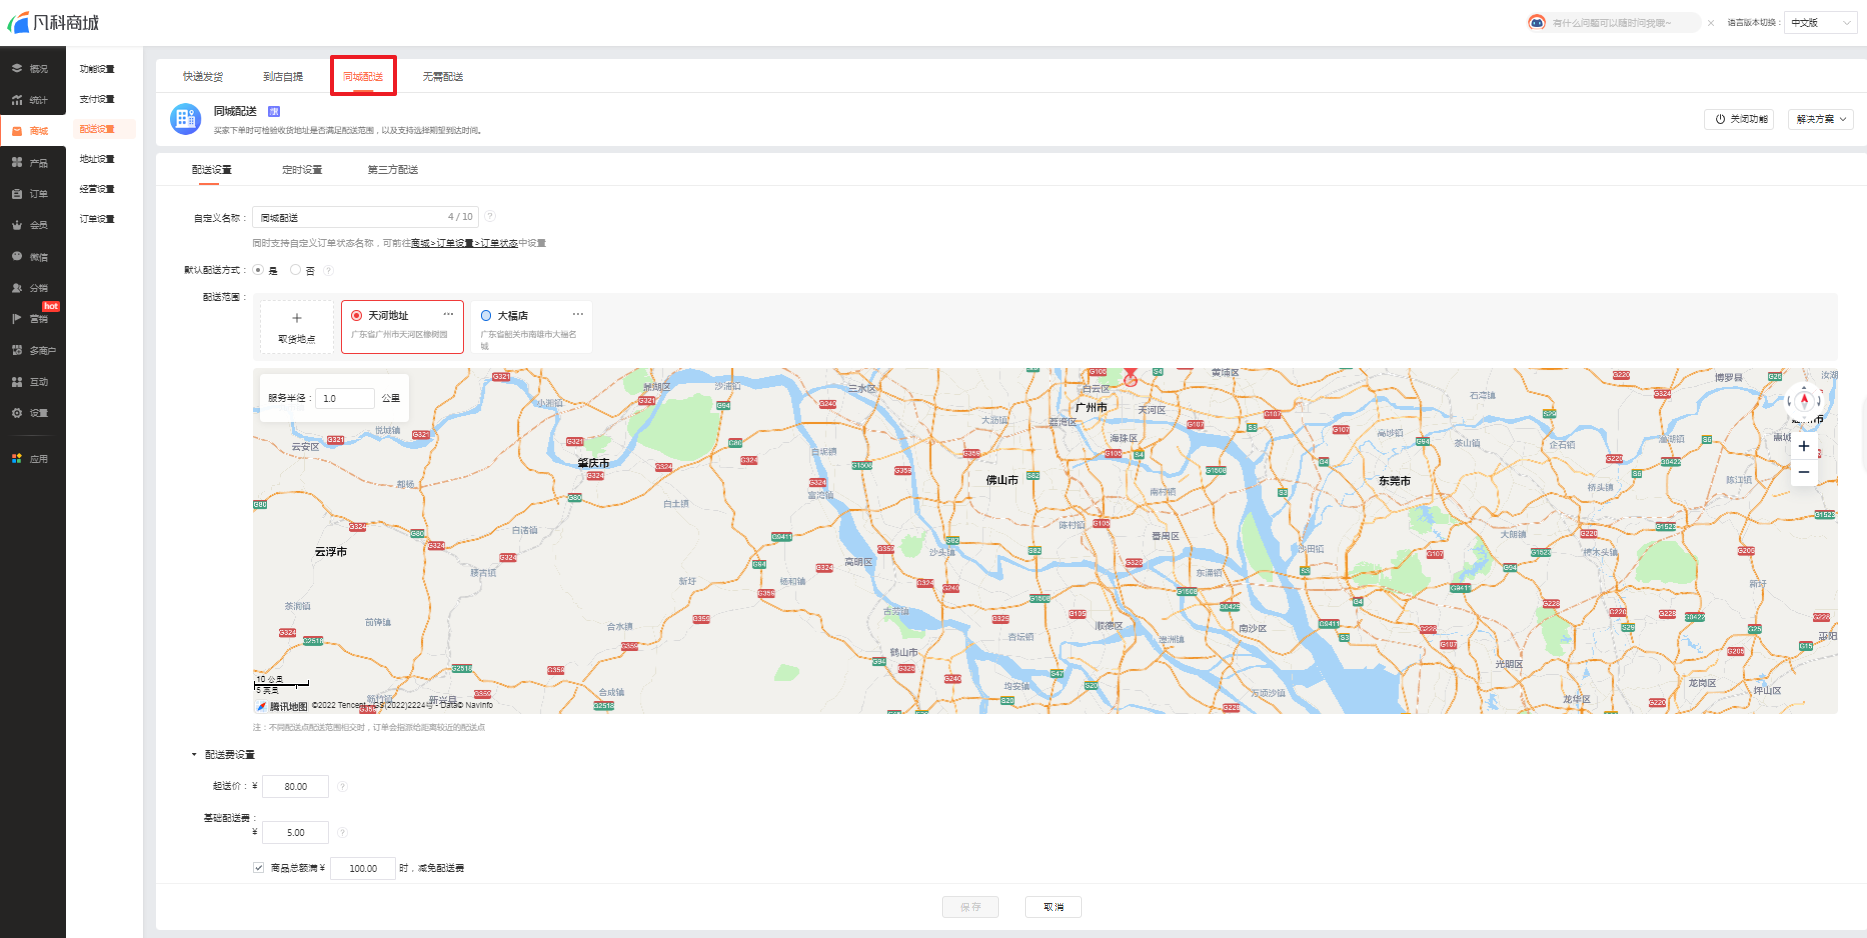1867x938 pixels.
Task: Click 自定义名称 text field
Action: coord(365,217)
